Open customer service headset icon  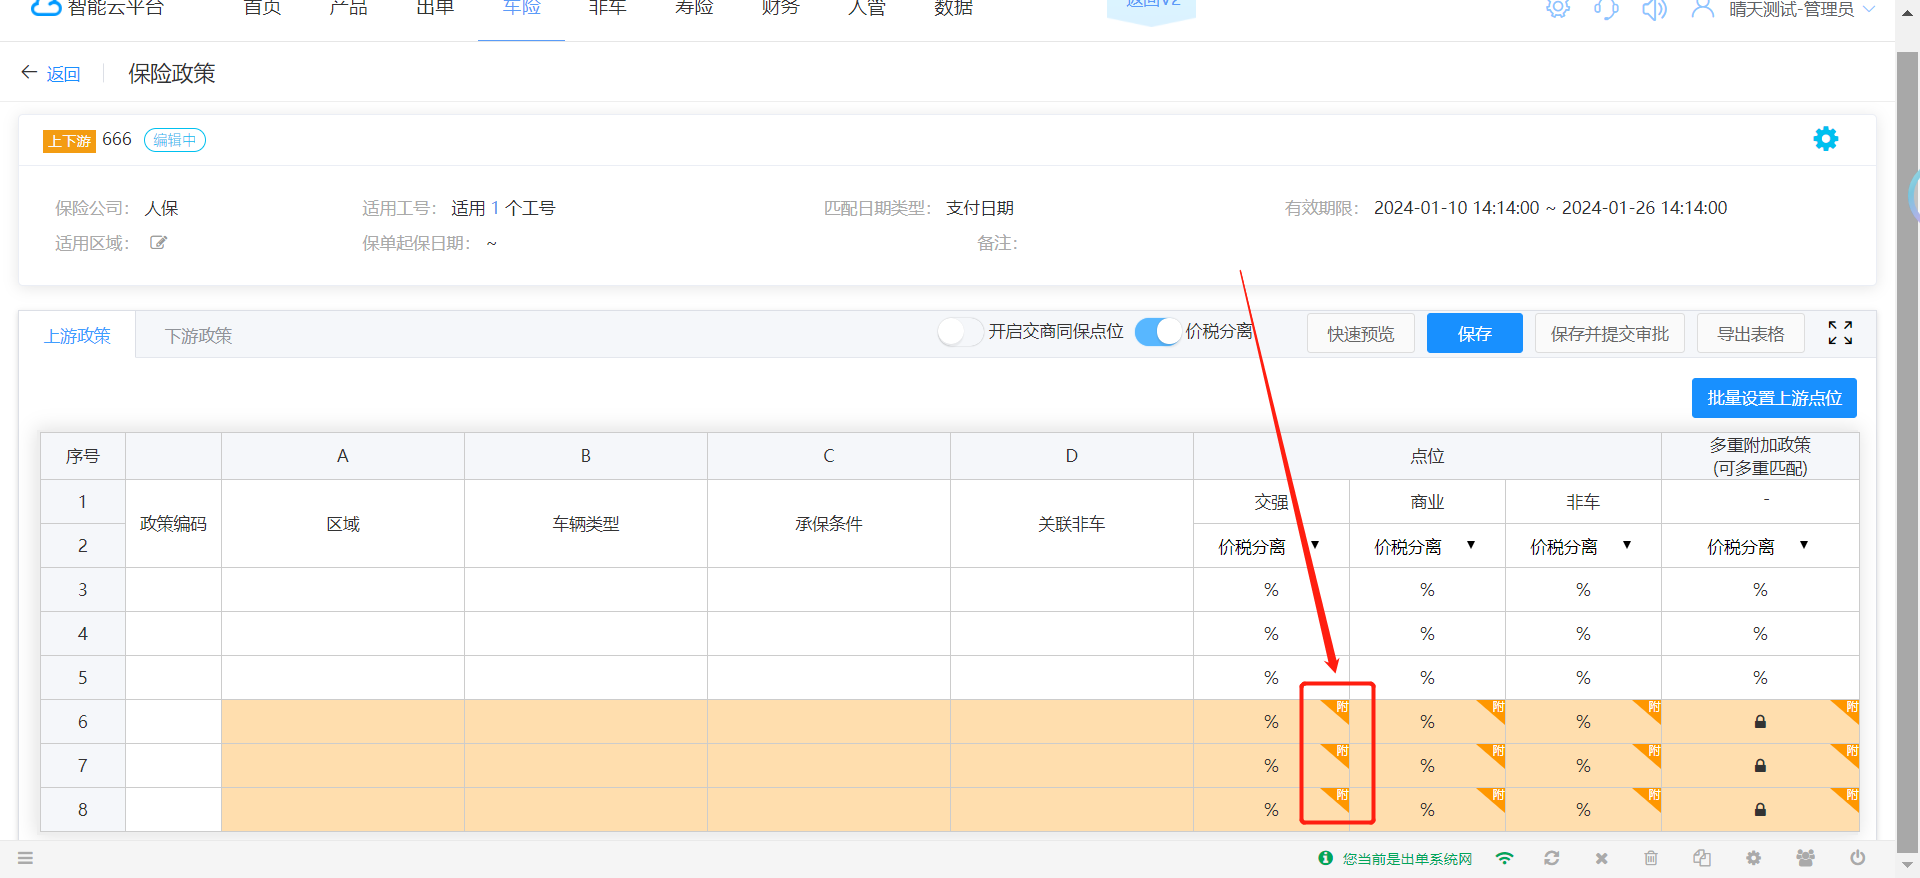click(1607, 9)
